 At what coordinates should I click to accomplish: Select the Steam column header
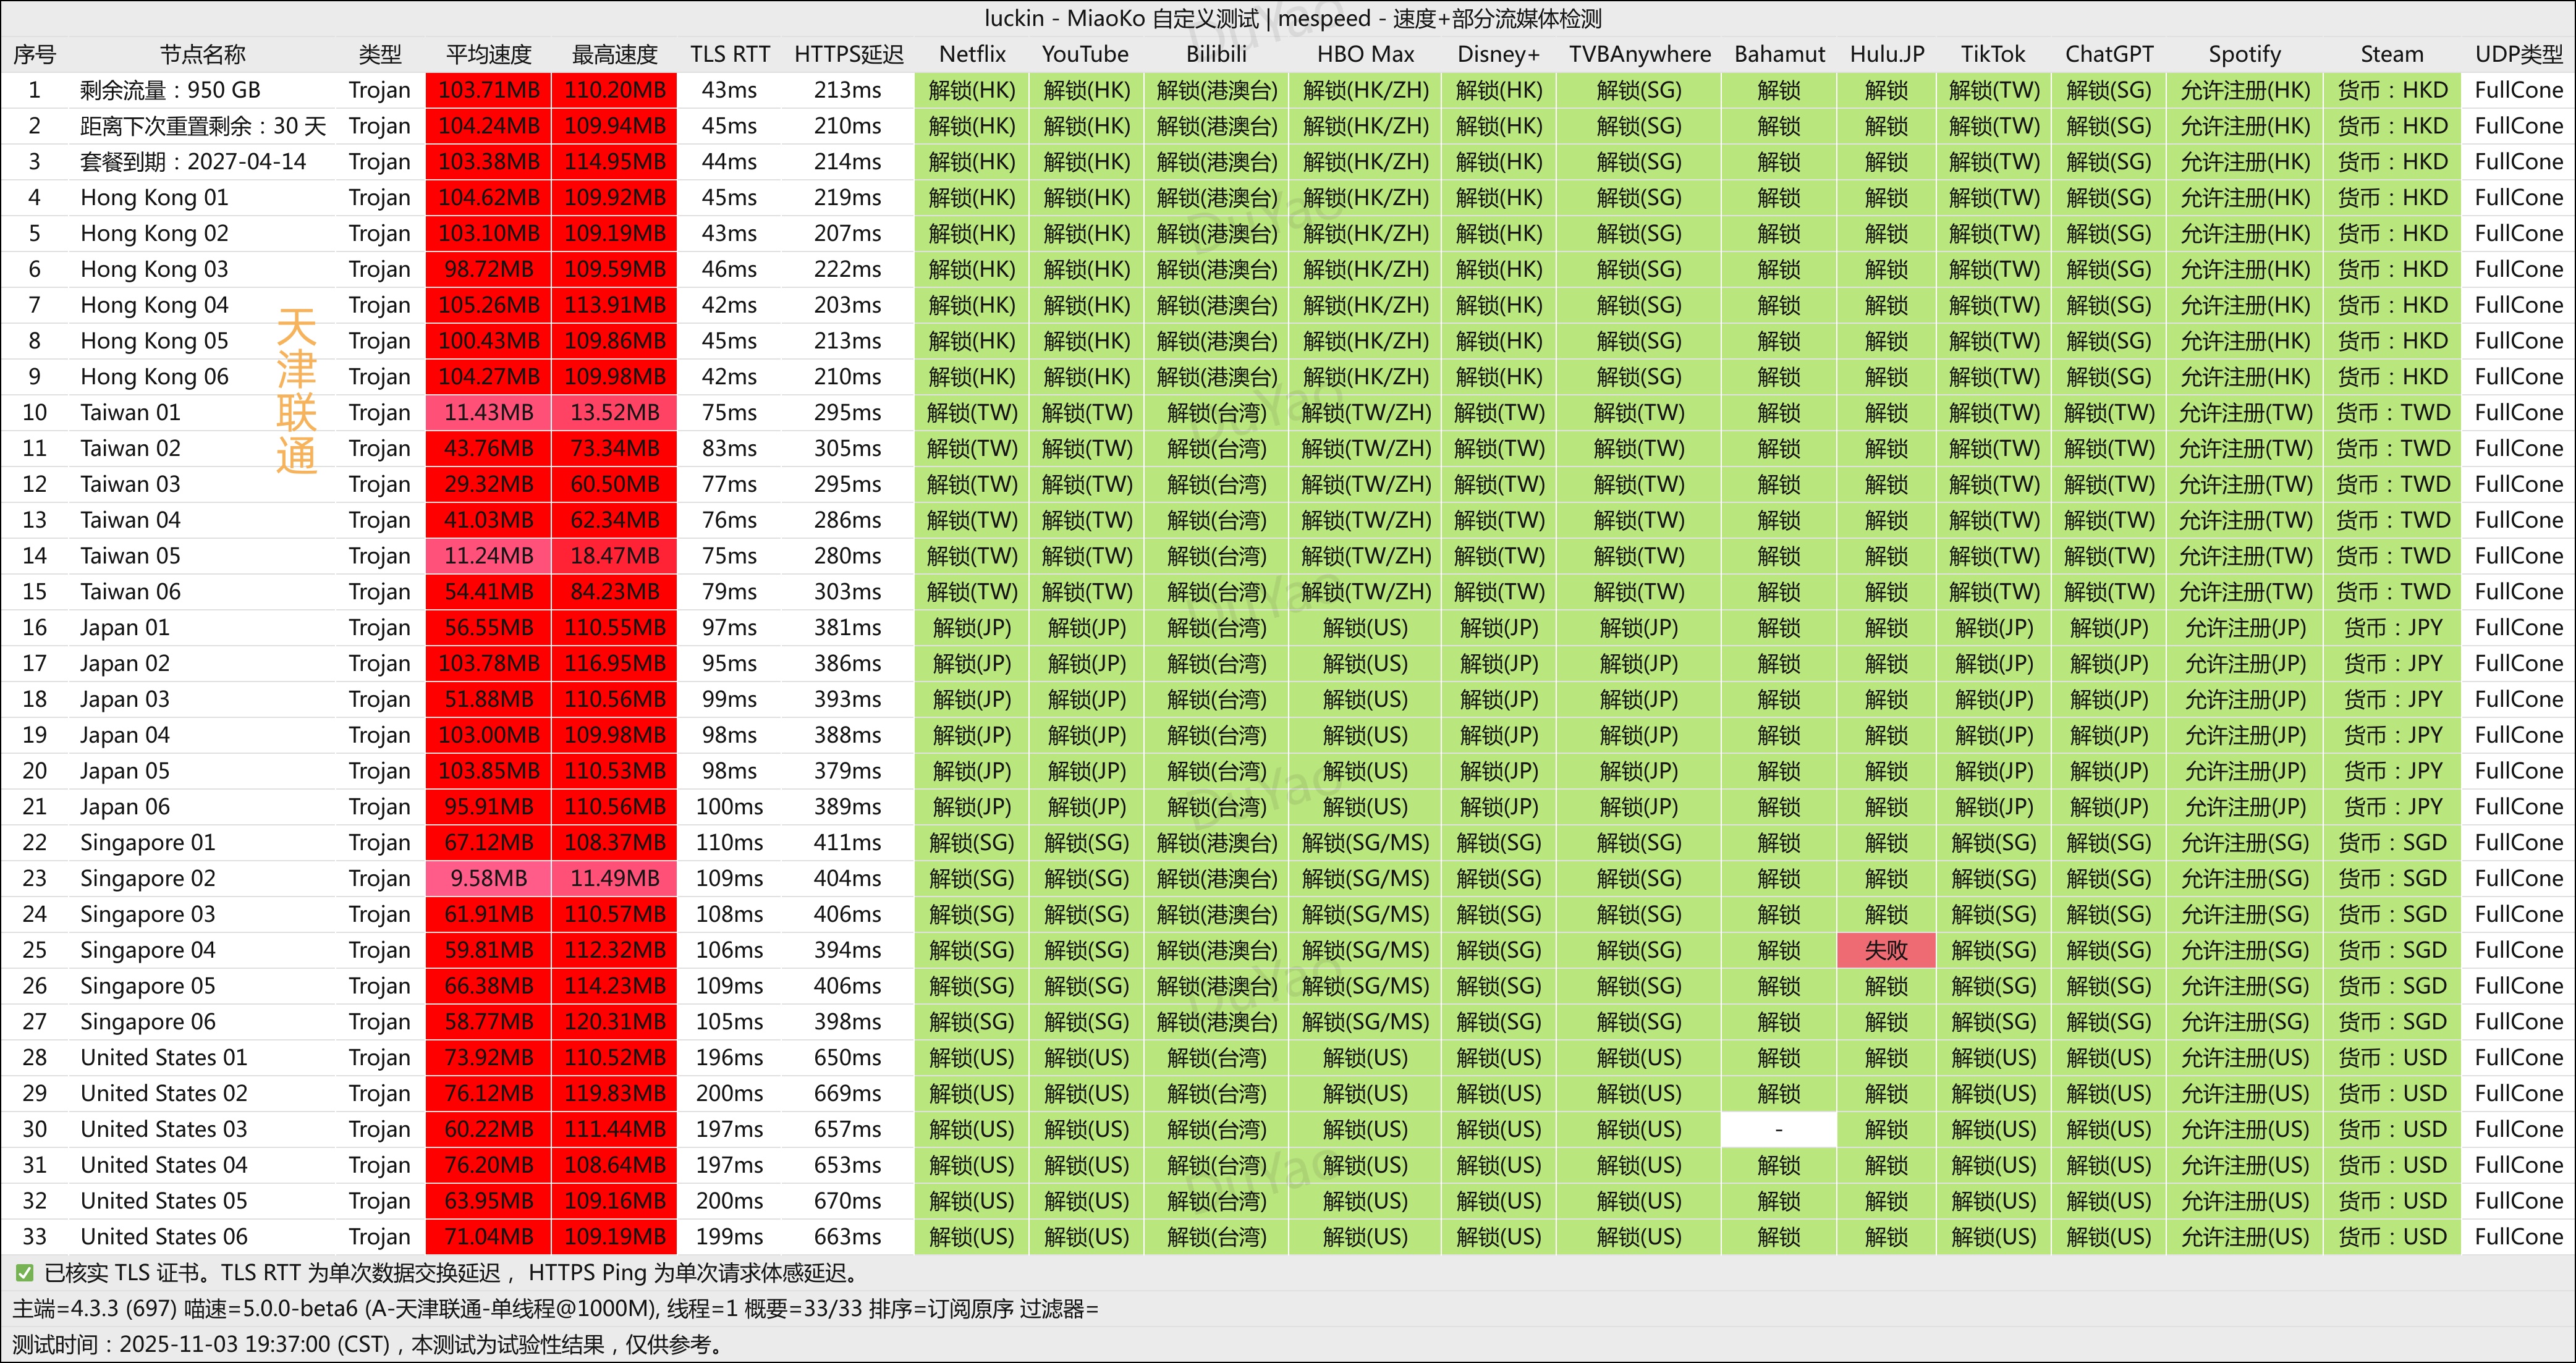2391,54
